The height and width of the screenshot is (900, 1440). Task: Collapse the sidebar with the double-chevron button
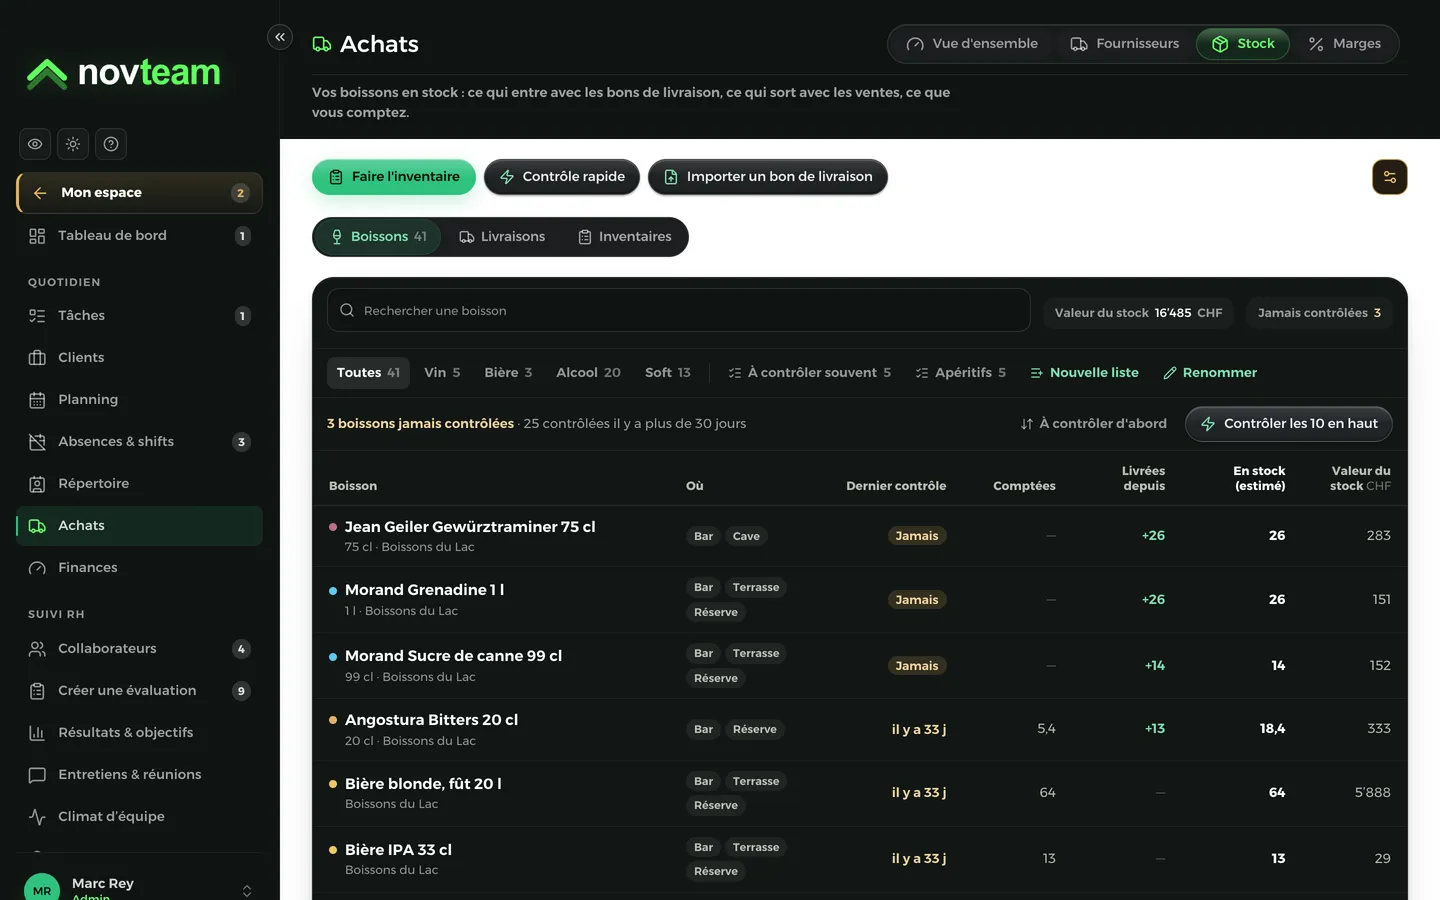click(280, 37)
